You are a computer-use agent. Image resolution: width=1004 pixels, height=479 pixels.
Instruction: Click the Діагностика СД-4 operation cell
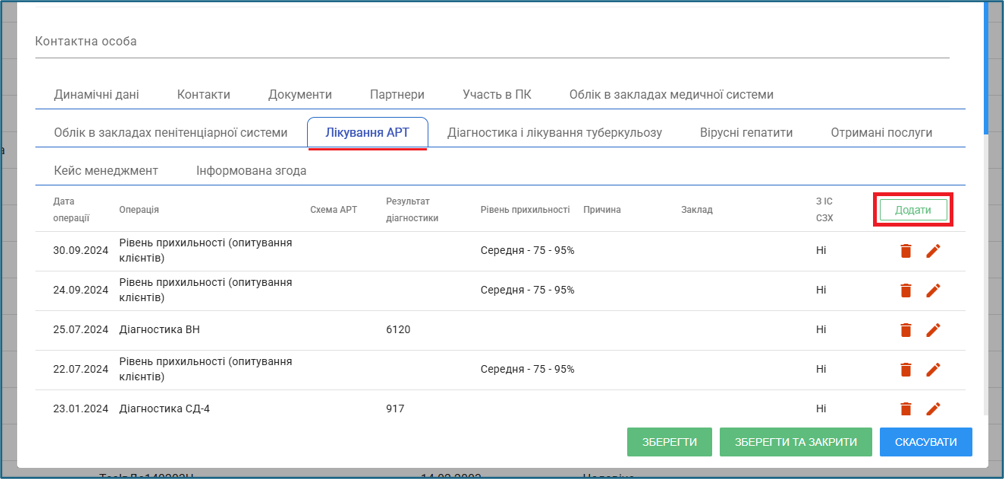click(165, 409)
